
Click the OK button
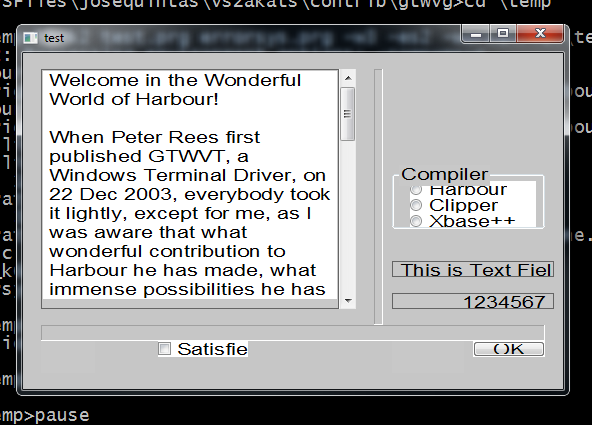(x=509, y=349)
